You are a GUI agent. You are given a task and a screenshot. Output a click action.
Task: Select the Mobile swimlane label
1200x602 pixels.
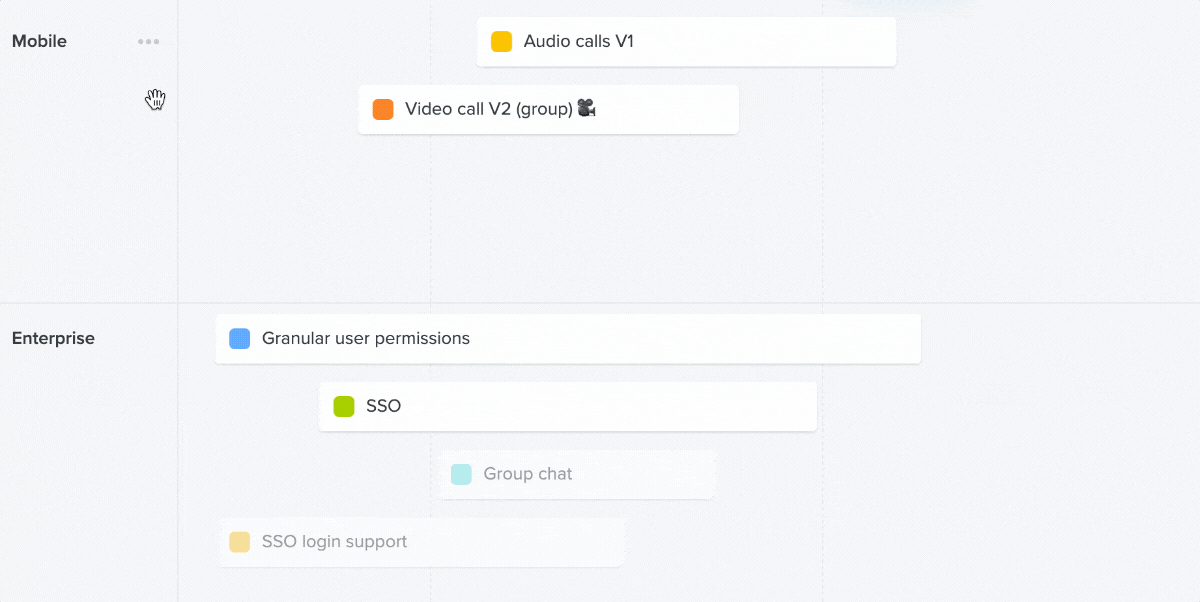pyautogui.click(x=39, y=42)
